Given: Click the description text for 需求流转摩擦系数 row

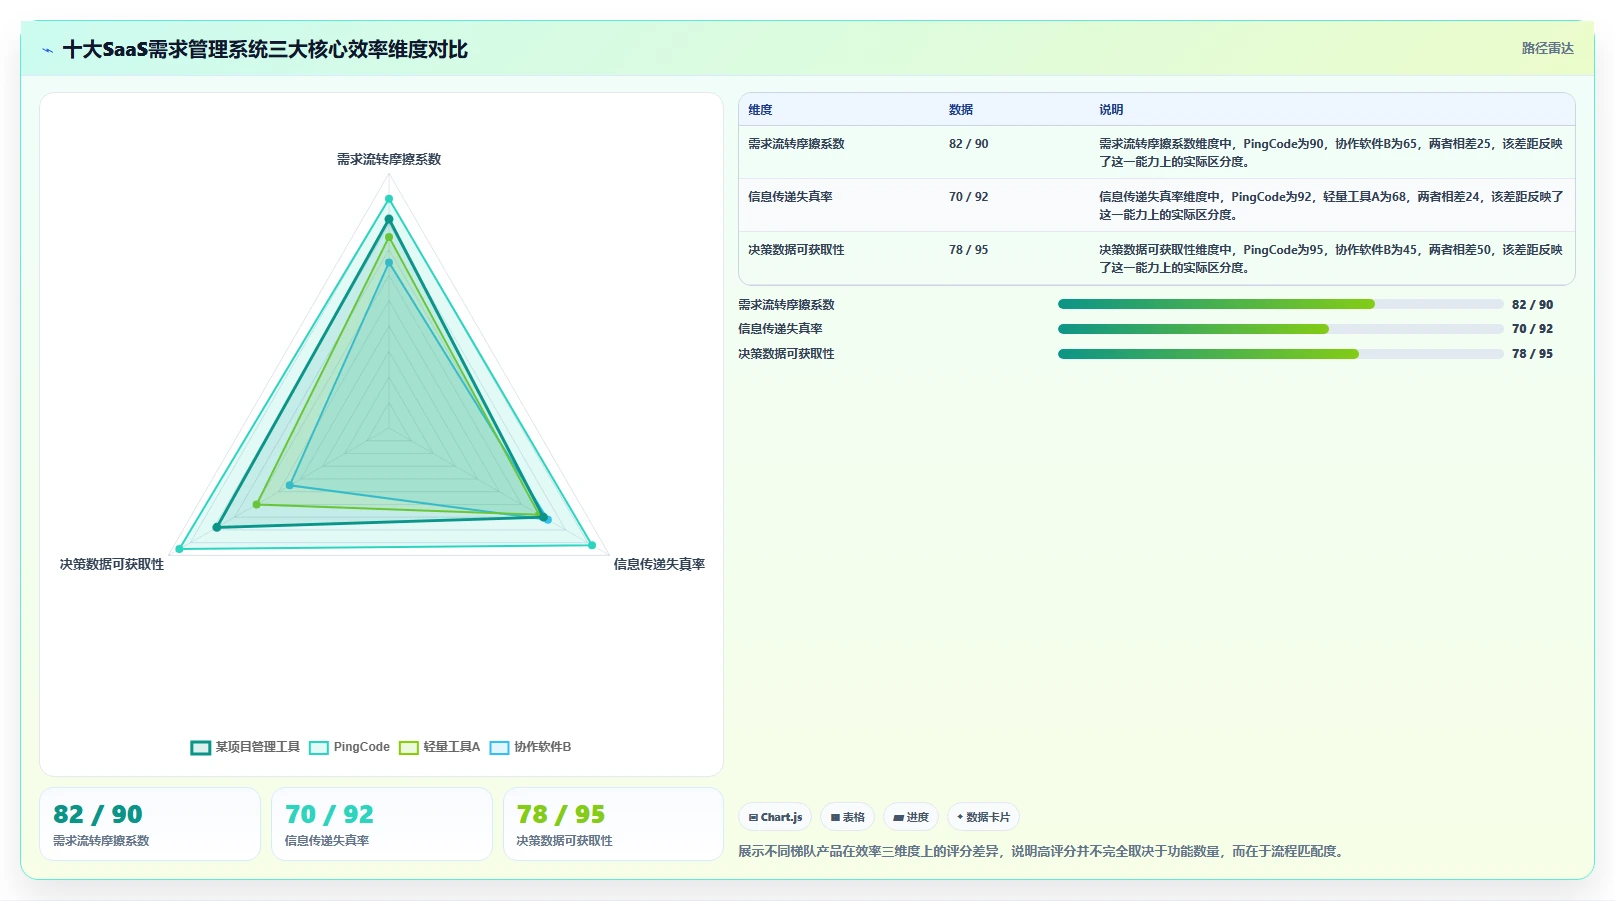Looking at the screenshot, I should click(1331, 153).
